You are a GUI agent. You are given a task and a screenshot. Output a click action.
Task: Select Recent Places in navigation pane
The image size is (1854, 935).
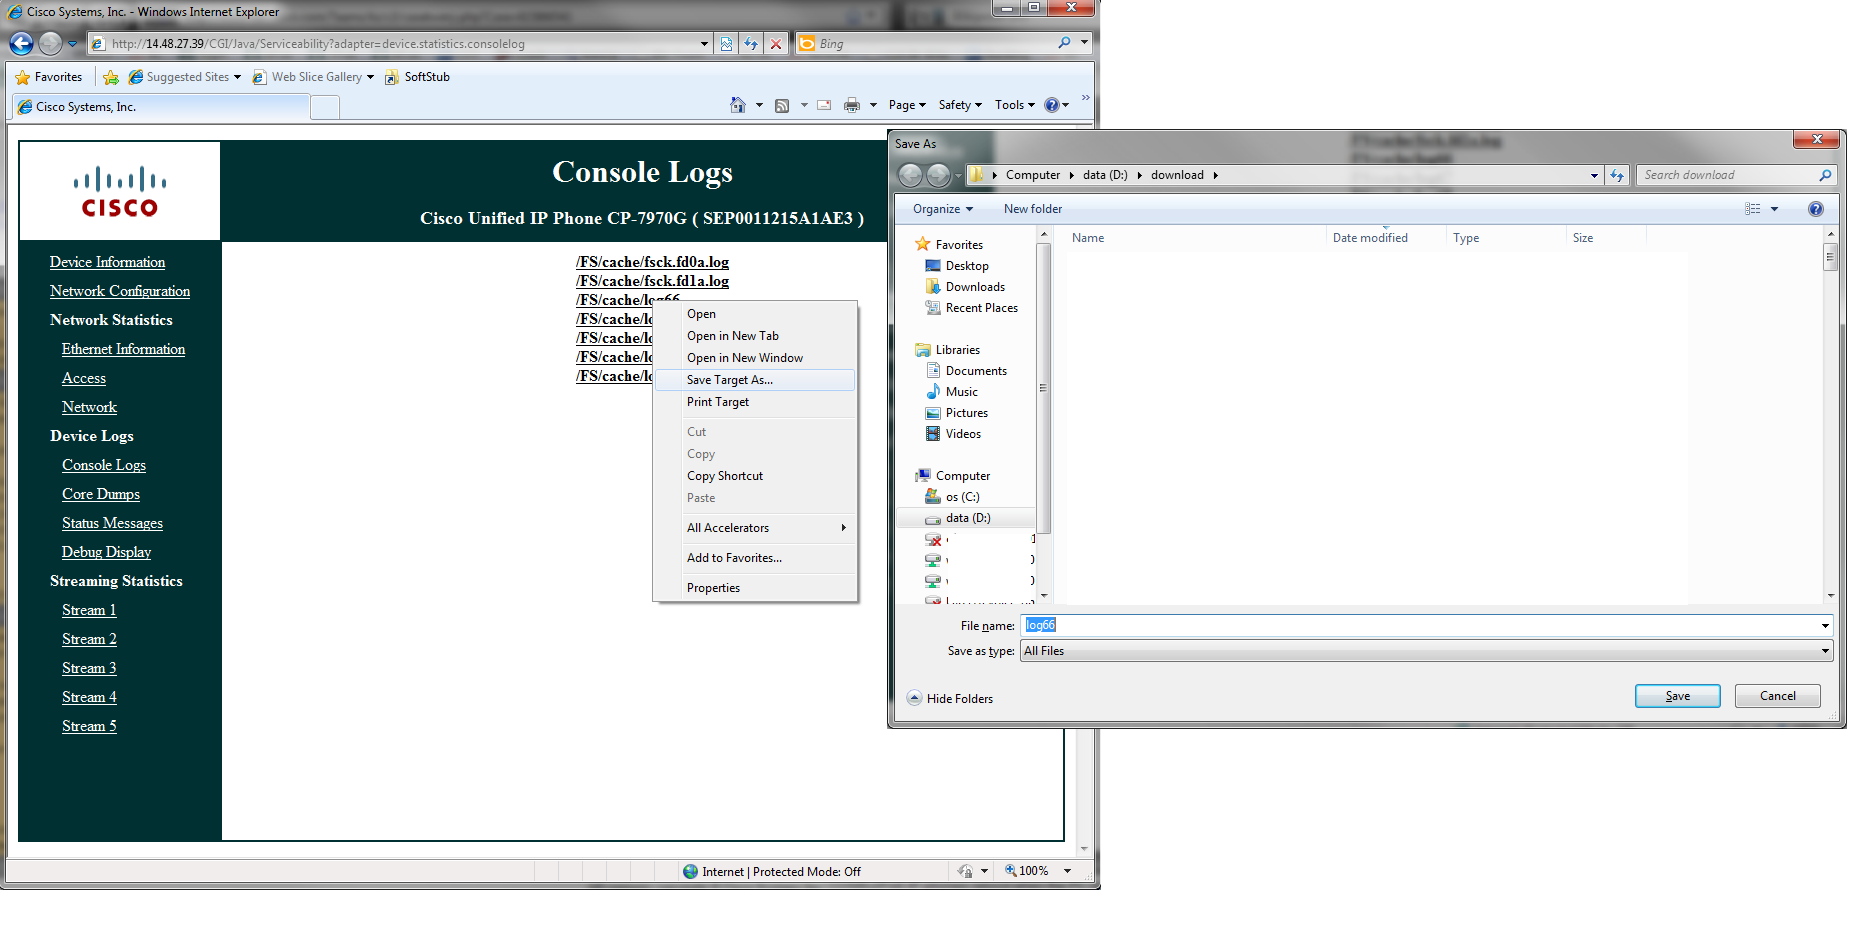pos(971,308)
